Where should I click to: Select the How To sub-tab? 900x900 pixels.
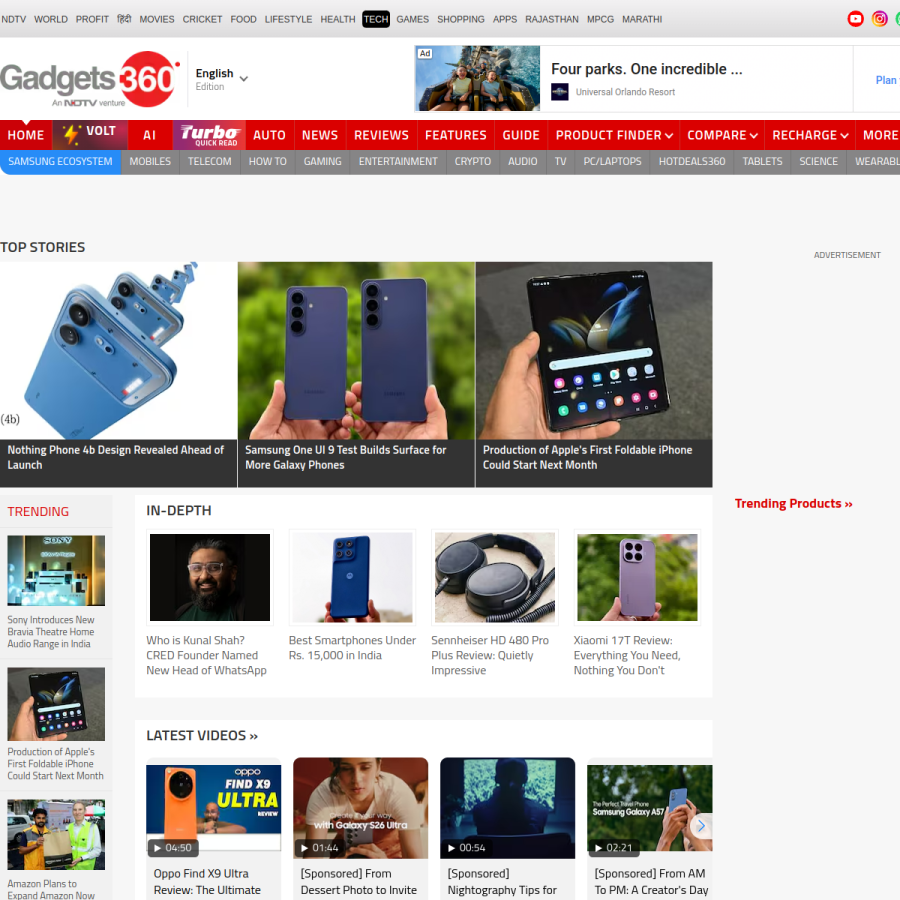[x=267, y=162]
